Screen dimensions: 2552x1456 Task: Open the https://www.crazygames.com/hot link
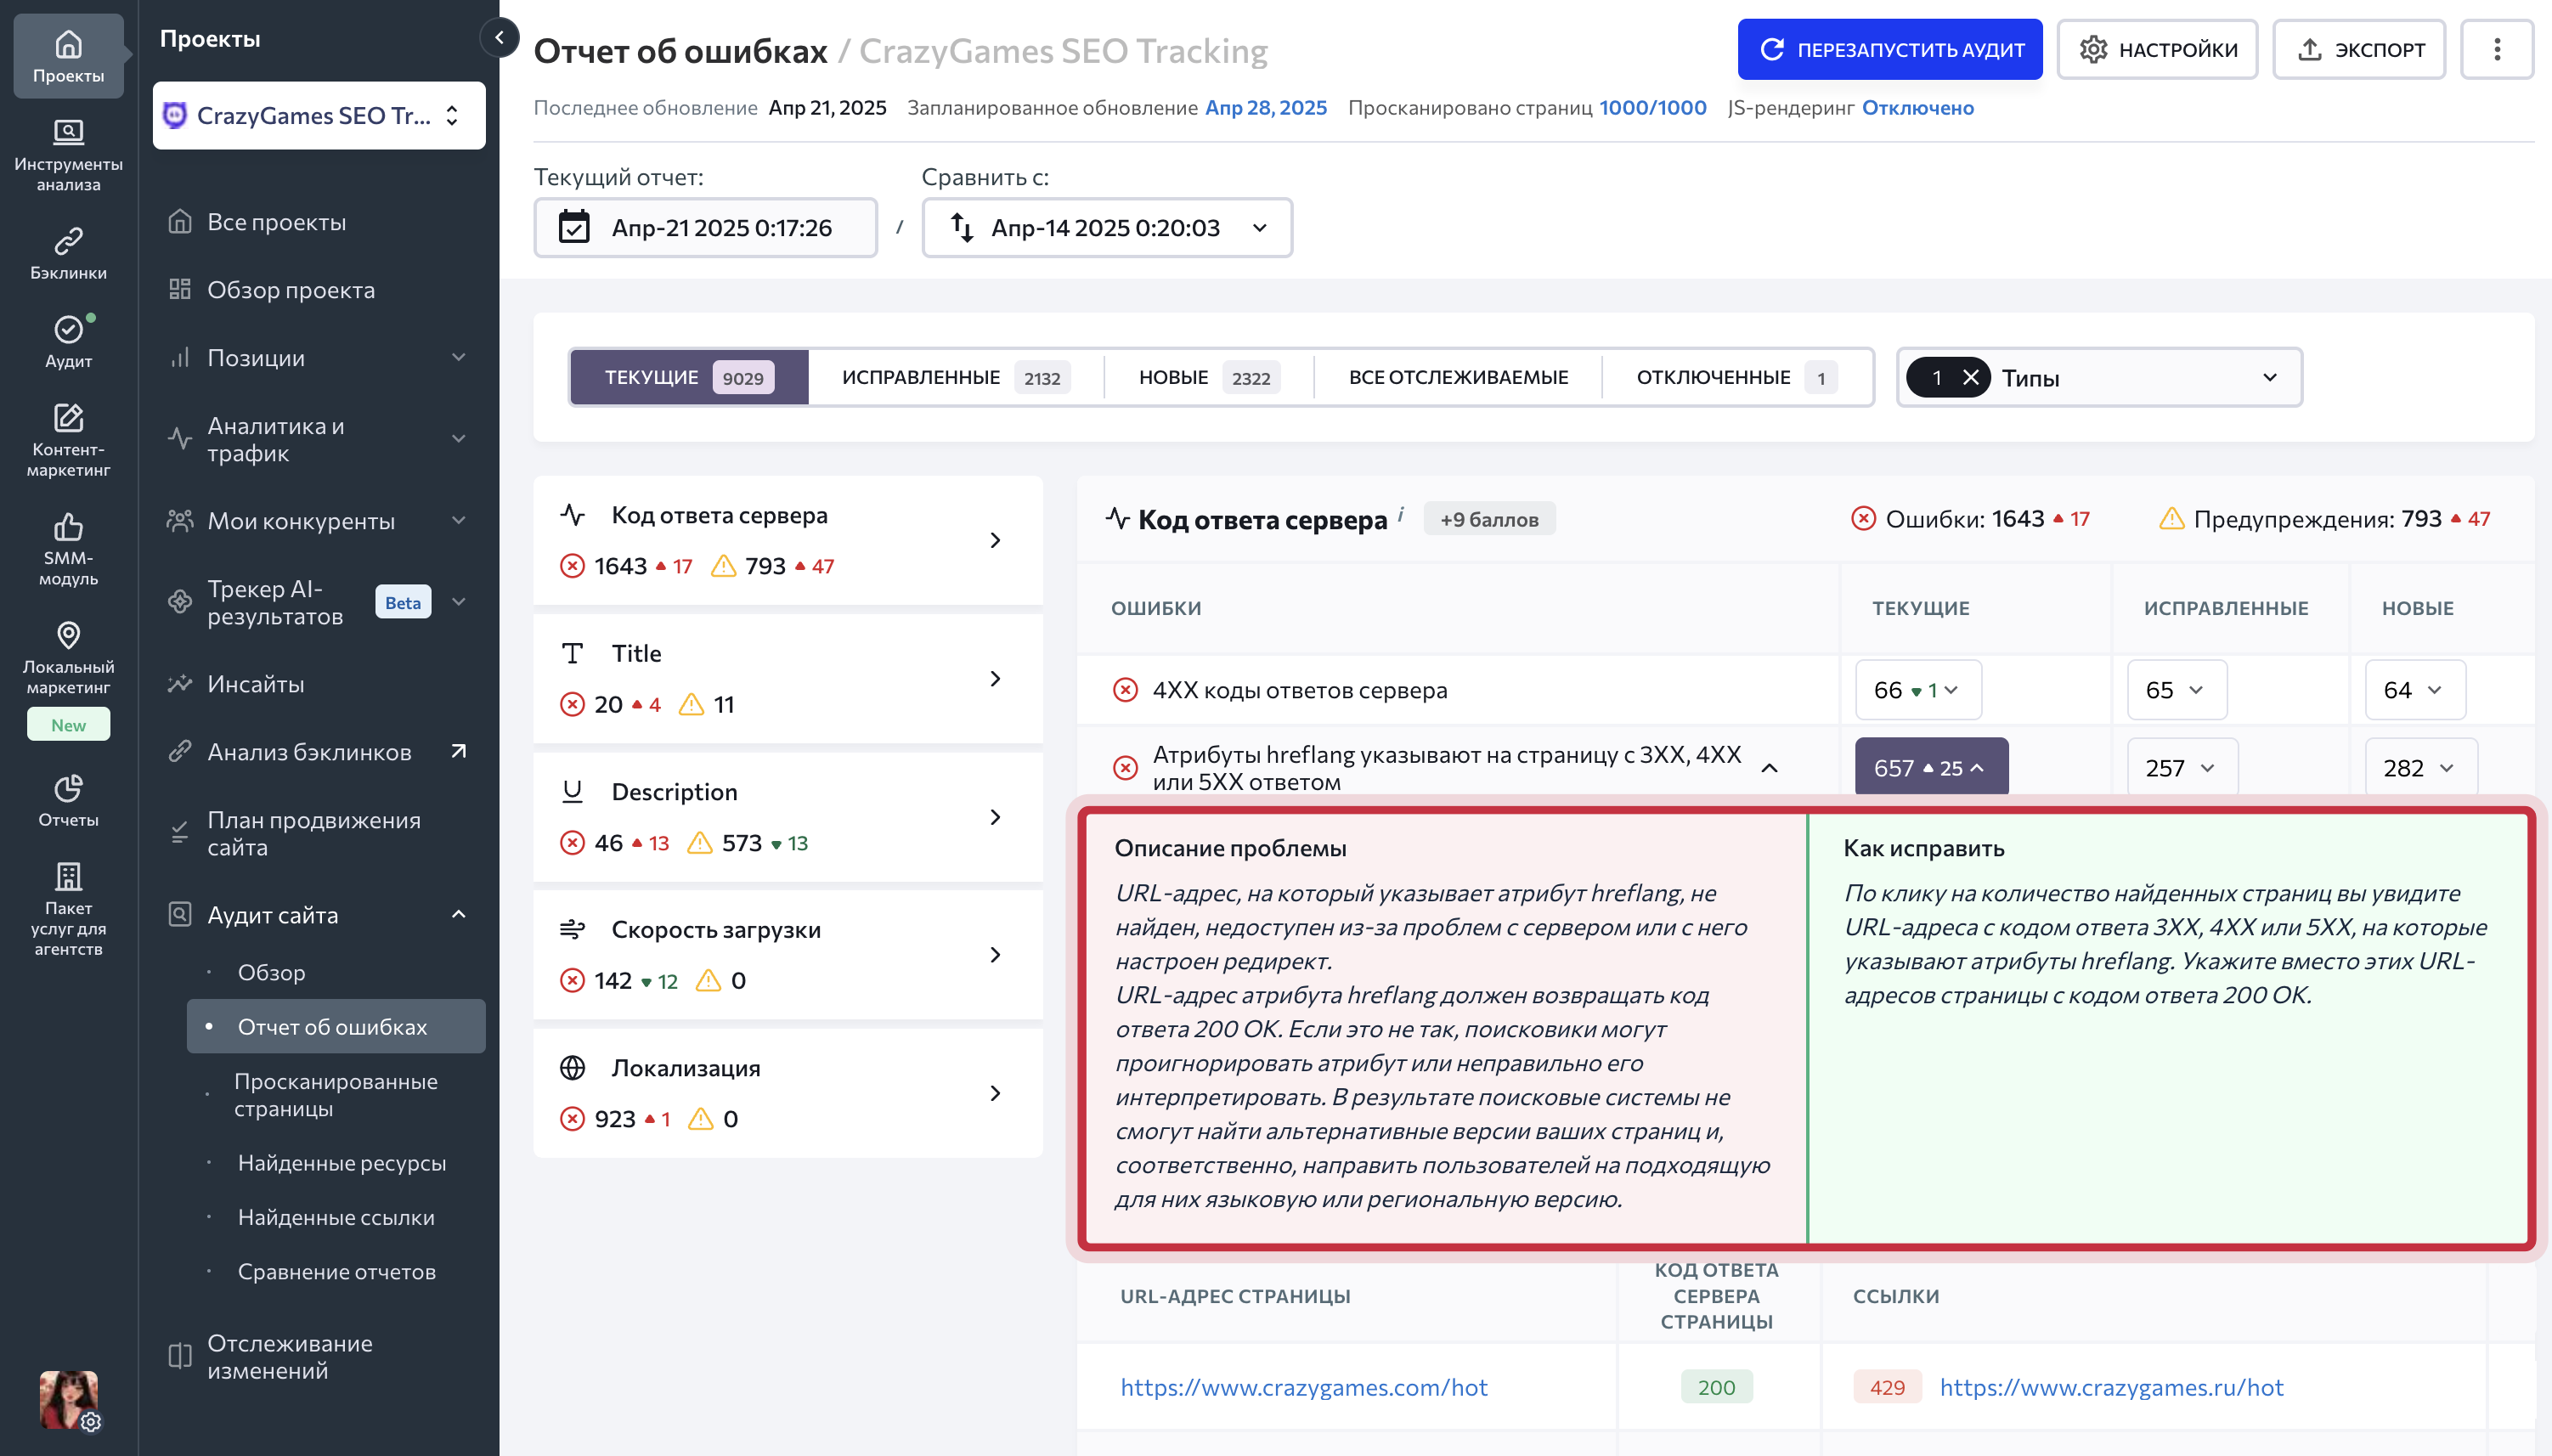click(x=1303, y=1387)
